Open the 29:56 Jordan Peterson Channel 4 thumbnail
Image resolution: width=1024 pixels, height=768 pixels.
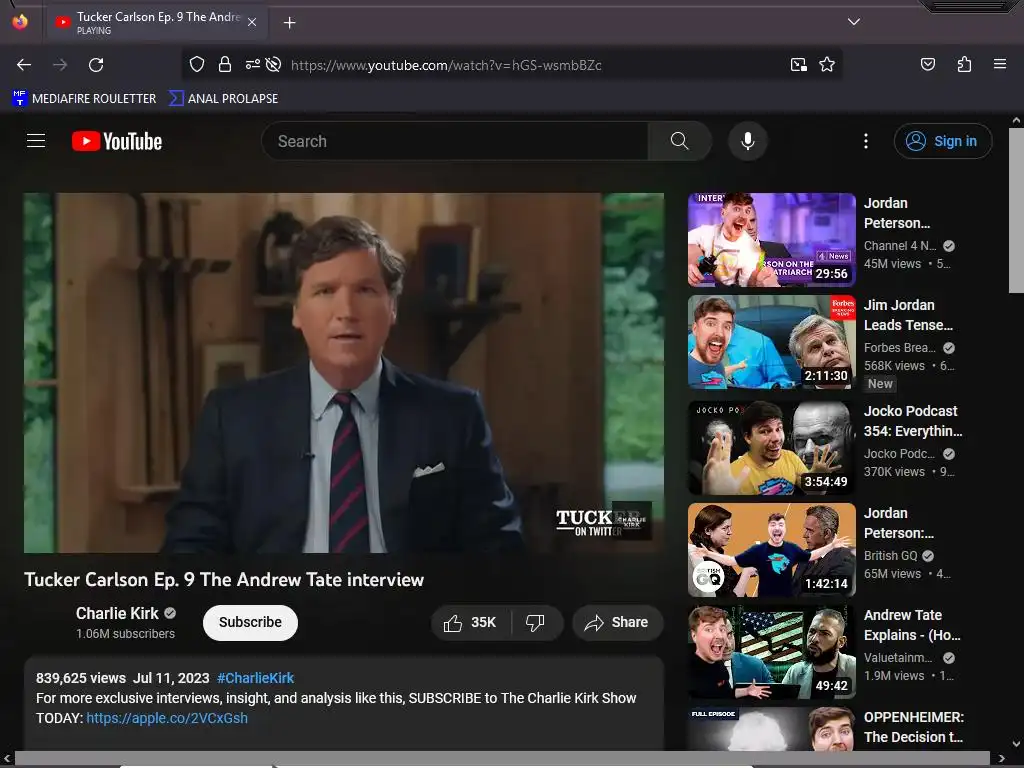[x=772, y=240]
